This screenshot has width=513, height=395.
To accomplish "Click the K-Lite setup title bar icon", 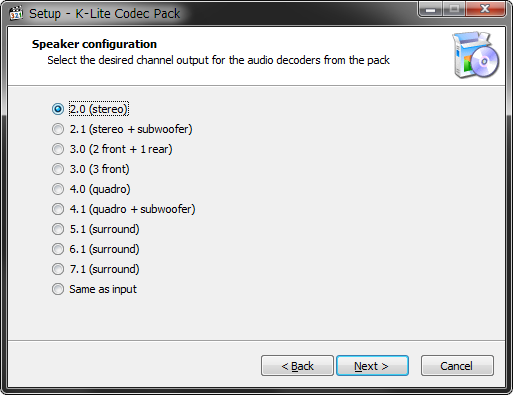I will coord(16,13).
